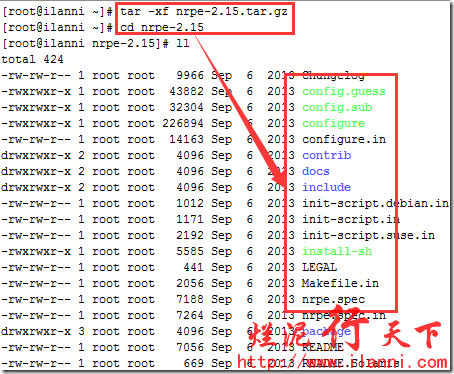Select the Makefile.in file name

(x=340, y=283)
